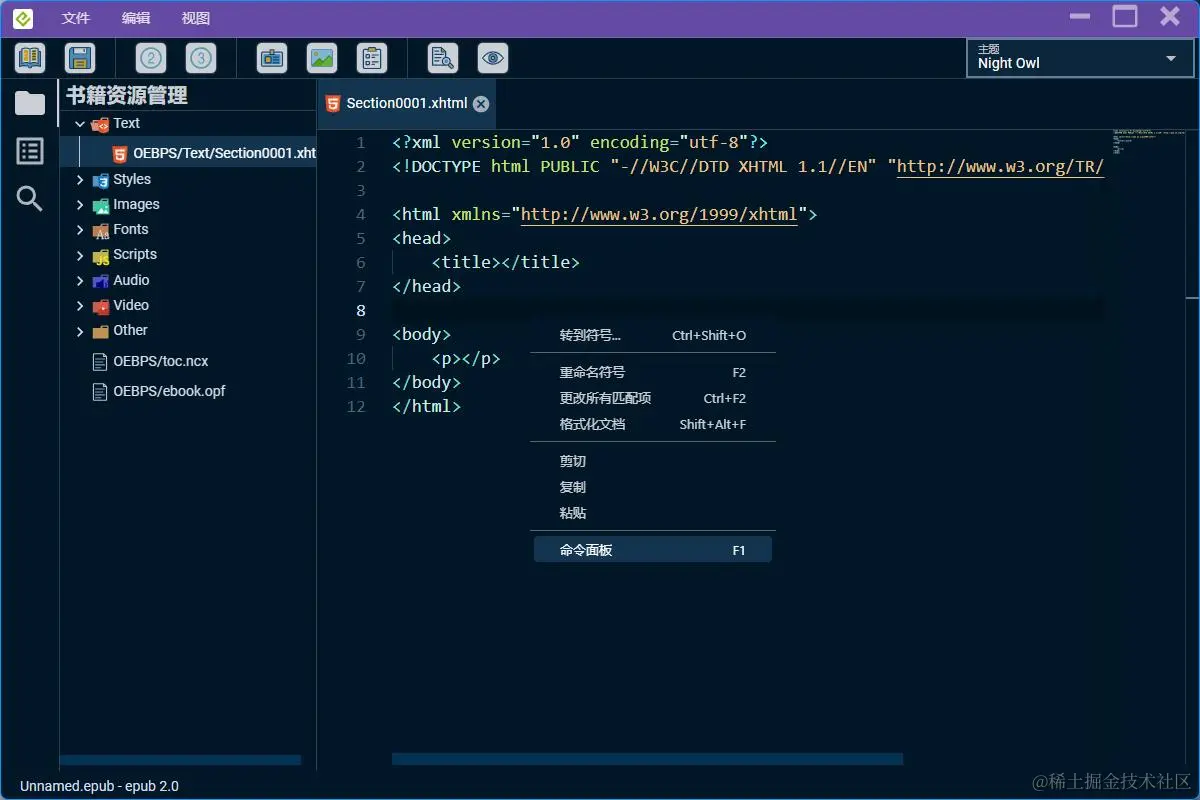The image size is (1200, 800).
Task: Expand the Other folder chevron
Action: [80, 331]
